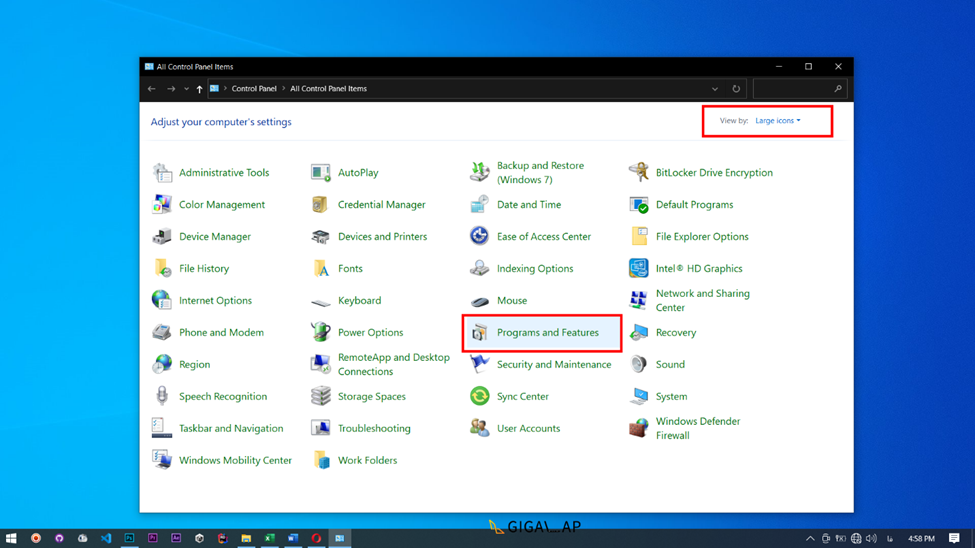Open the notification Action Center
This screenshot has width=975, height=548.
coord(954,539)
